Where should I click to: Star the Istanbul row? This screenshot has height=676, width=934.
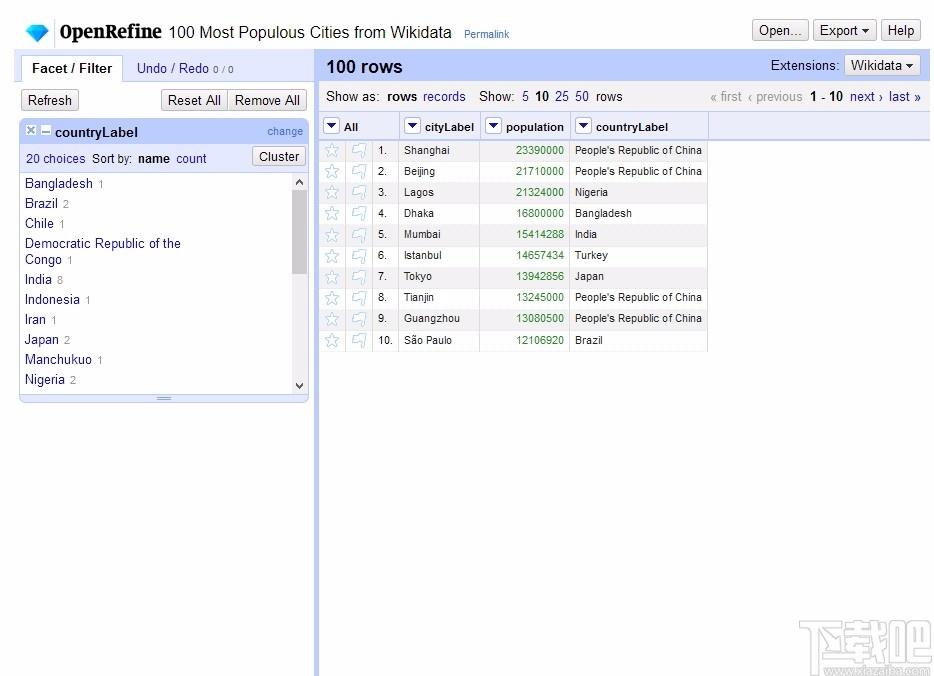pyautogui.click(x=332, y=256)
